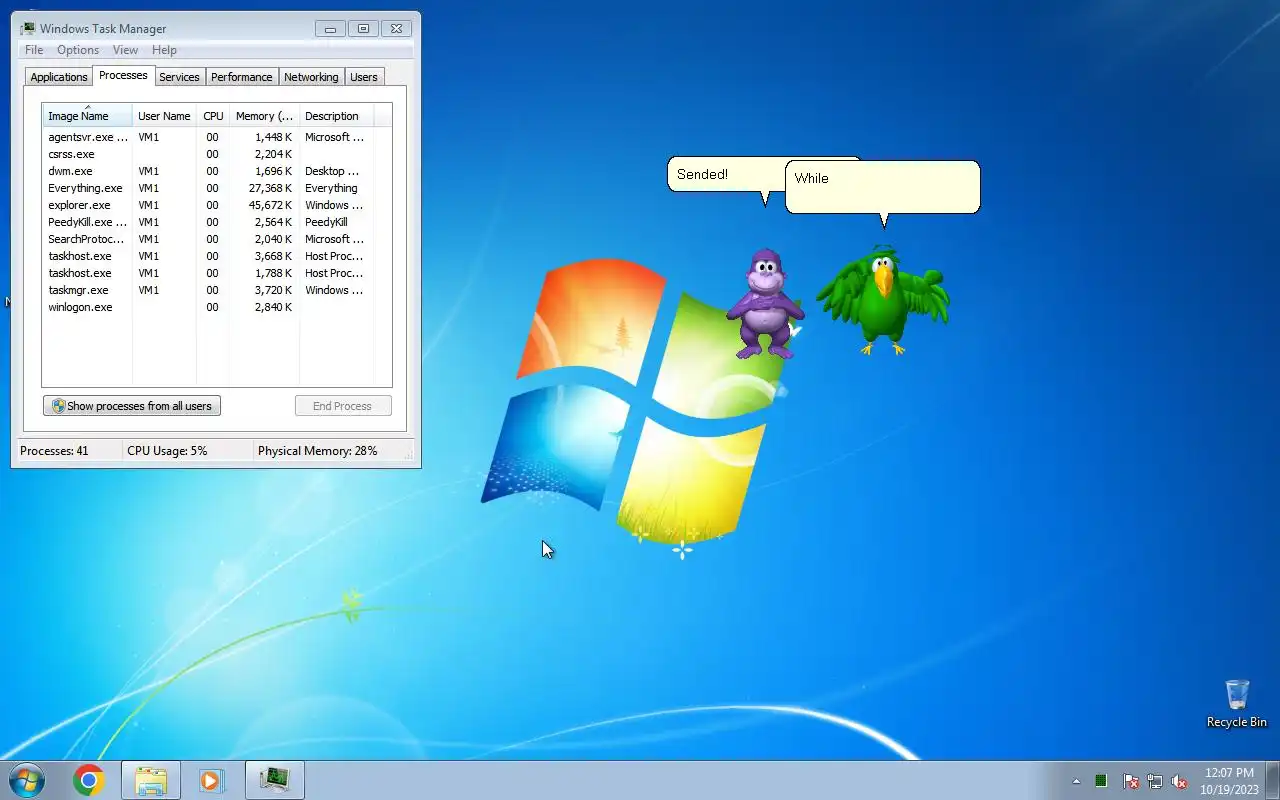Screen dimensions: 1280x800
Task: Click the 'Sended!' speech balloon
Action: 726,174
